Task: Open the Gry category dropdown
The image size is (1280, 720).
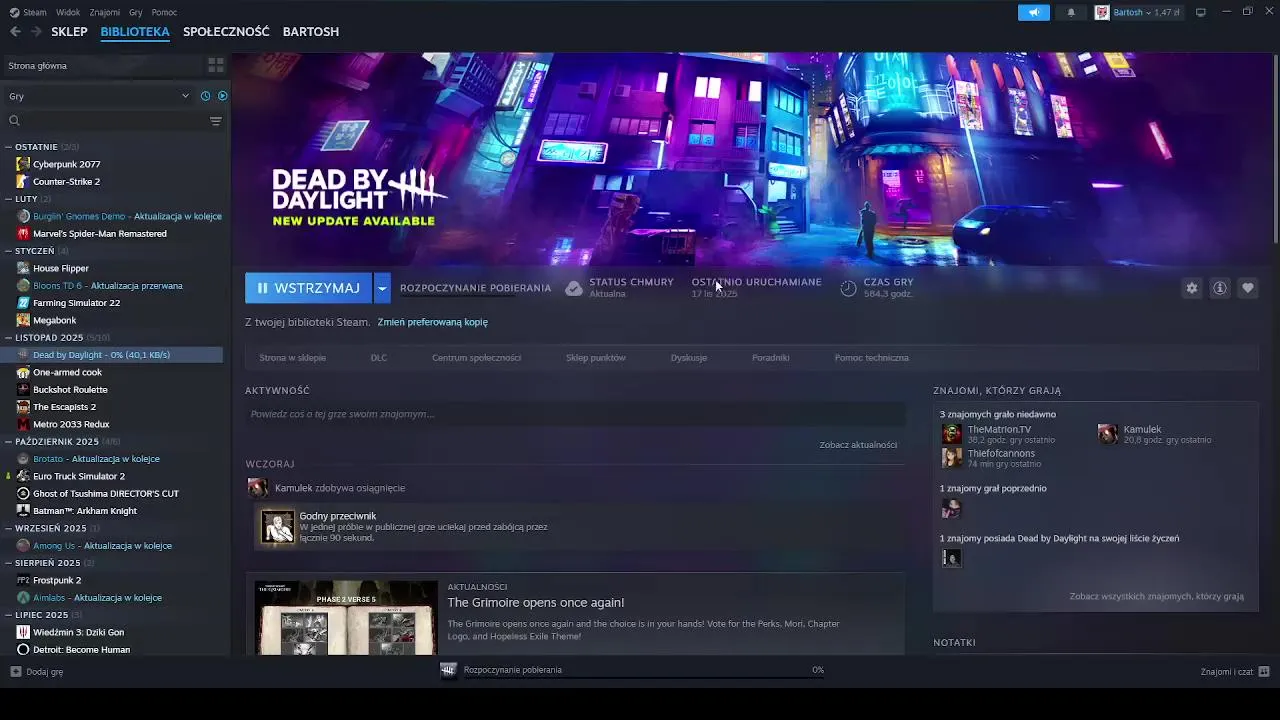Action: coord(98,96)
